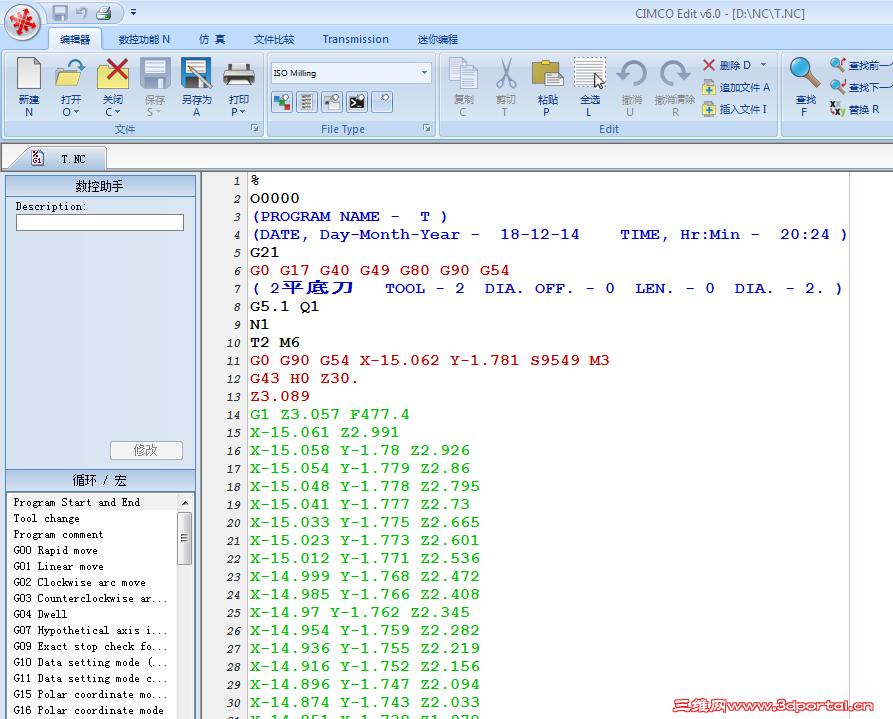Click the 循环 / 宏 panel header
Screen dimensions: 893x719
pos(100,480)
